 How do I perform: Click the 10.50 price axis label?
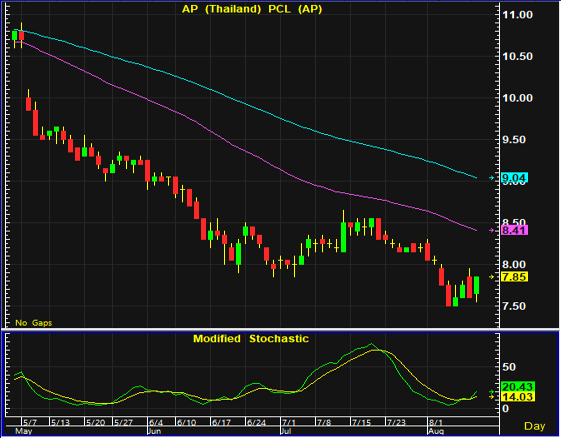pyautogui.click(x=517, y=56)
